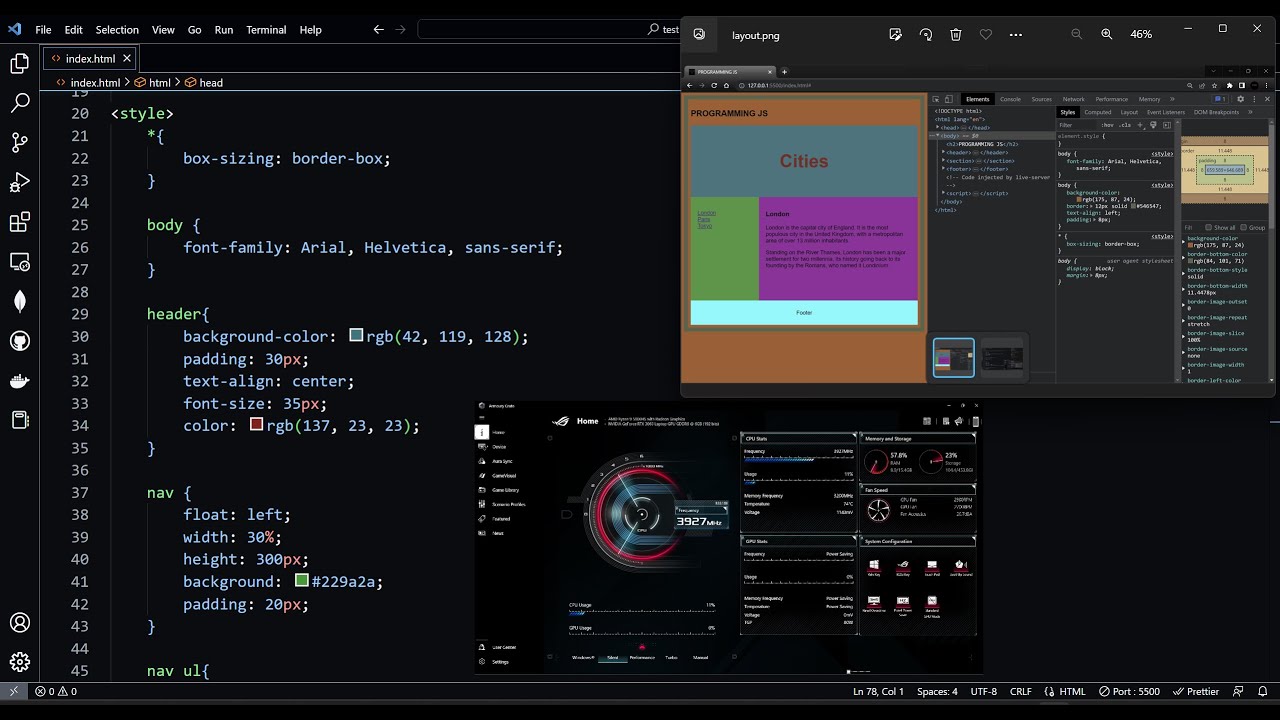1280x720 pixels.
Task: Open the Spaces: 4 indentation selector
Action: 937,691
